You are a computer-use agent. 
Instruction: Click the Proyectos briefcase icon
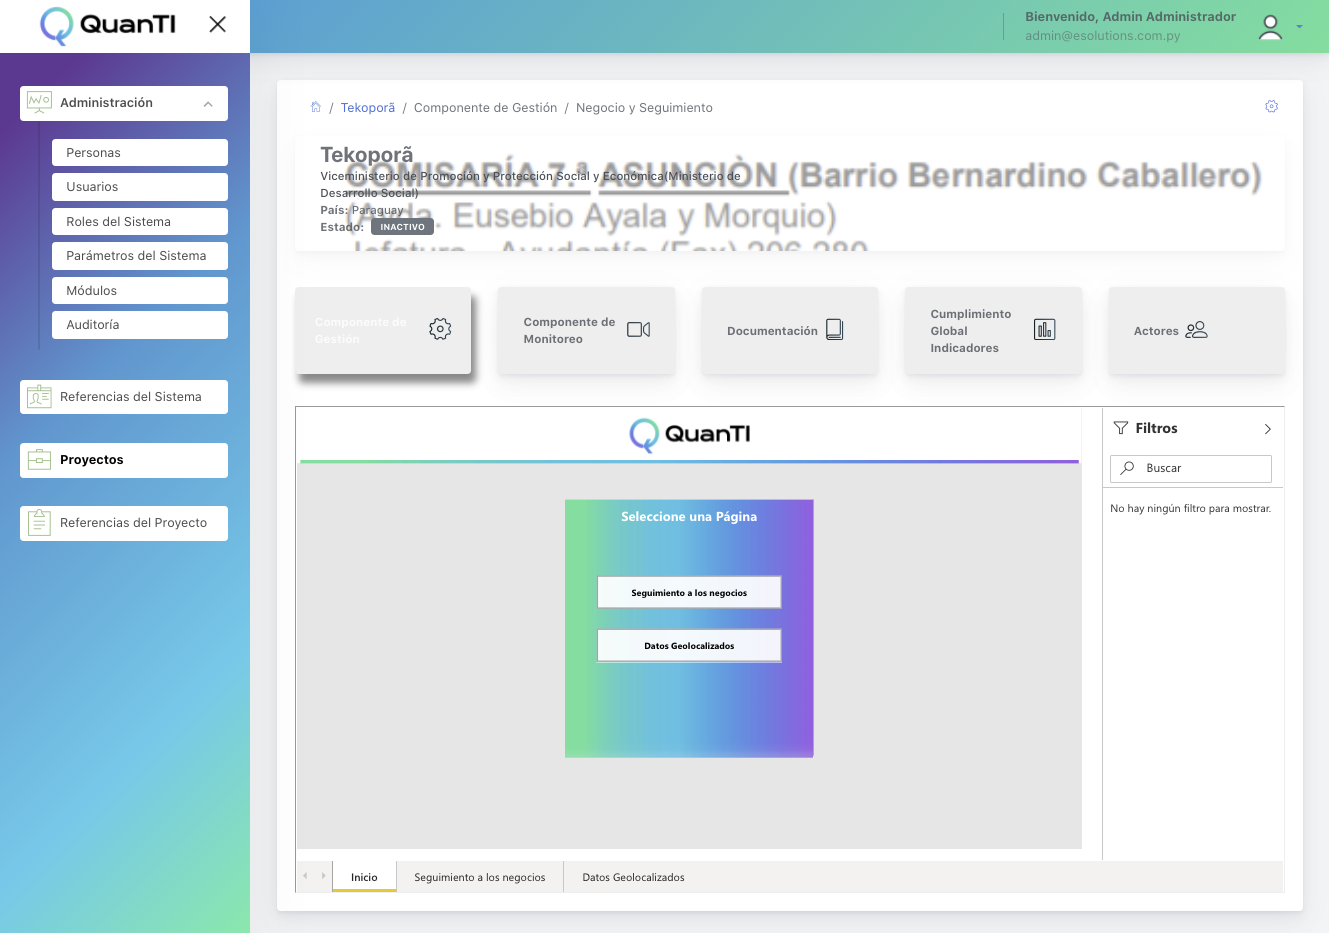click(x=40, y=460)
